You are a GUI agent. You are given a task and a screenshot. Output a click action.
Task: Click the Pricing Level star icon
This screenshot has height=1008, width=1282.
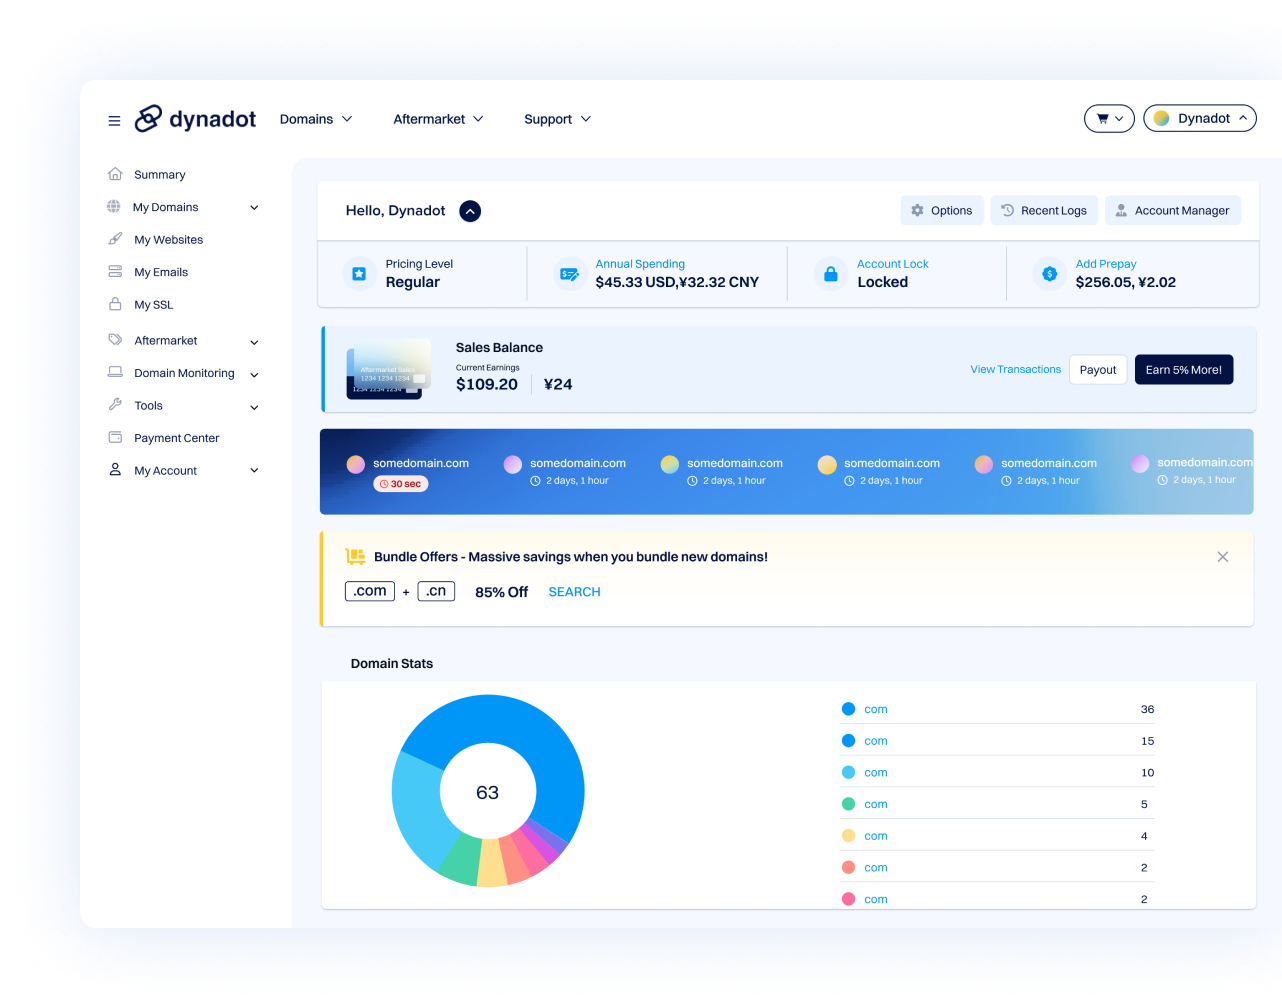click(x=359, y=273)
